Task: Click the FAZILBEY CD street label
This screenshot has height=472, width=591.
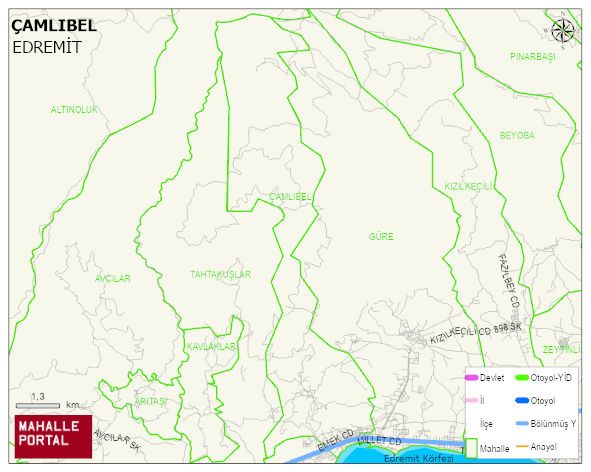Action: (x=509, y=281)
